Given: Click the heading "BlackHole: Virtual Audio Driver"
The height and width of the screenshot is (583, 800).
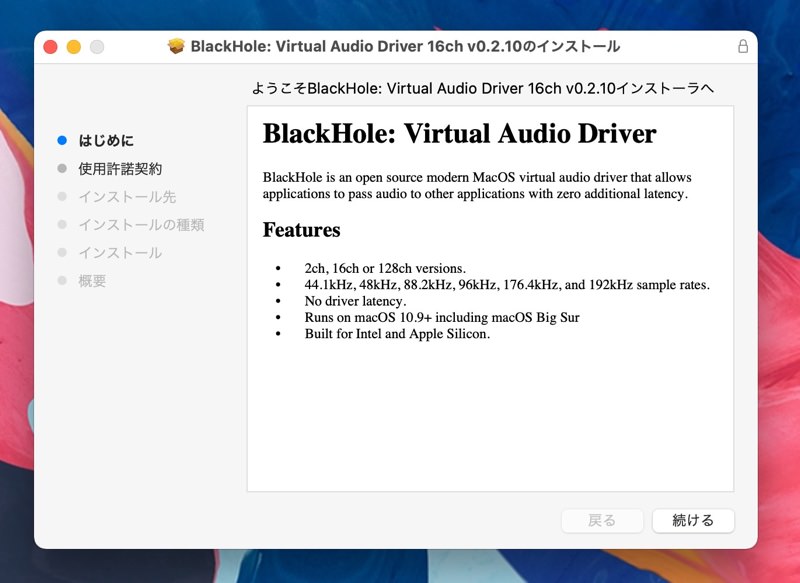Looking at the screenshot, I should 459,134.
